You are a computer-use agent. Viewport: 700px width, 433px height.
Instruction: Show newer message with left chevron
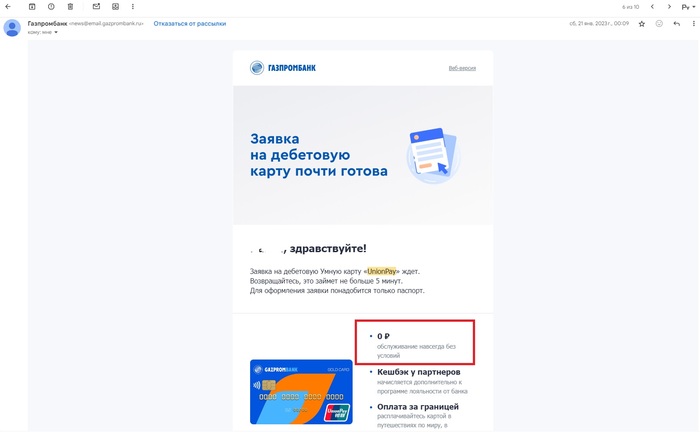[652, 7]
